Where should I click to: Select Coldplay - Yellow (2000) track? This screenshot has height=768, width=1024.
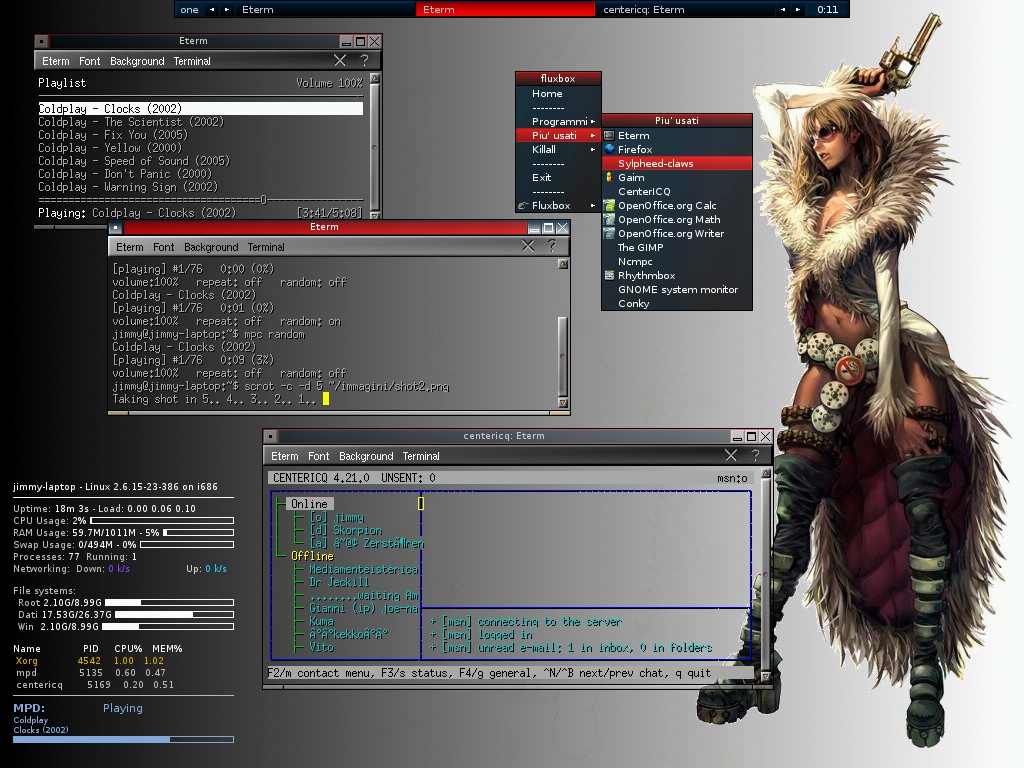pyautogui.click(x=110, y=148)
